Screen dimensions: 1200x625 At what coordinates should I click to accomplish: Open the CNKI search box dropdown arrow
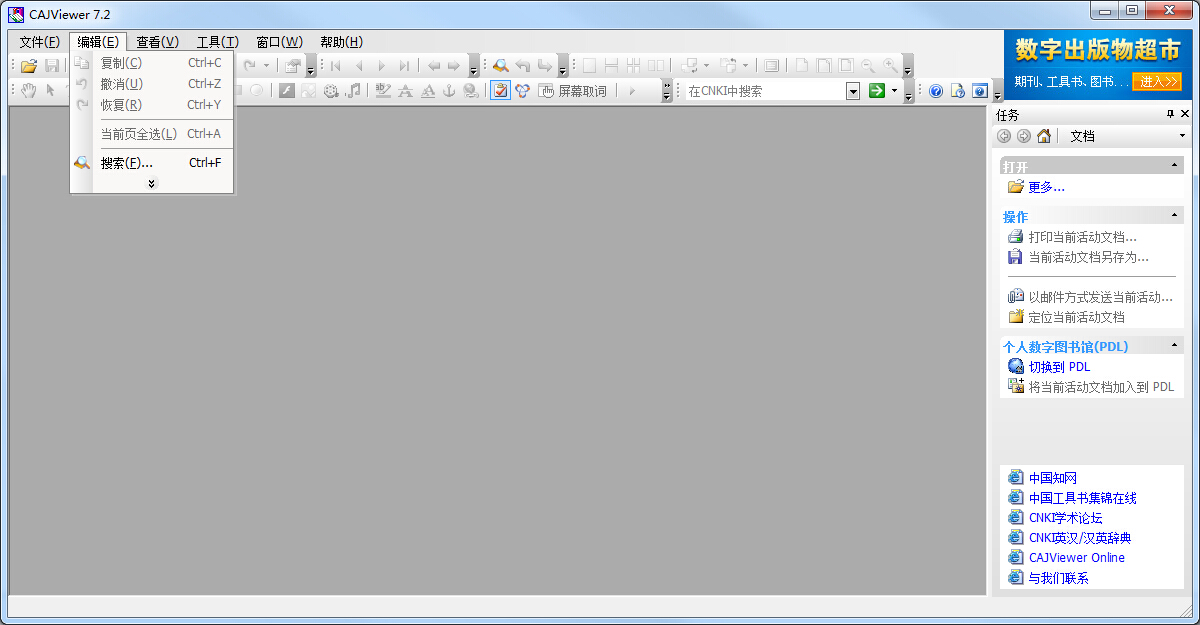[853, 91]
